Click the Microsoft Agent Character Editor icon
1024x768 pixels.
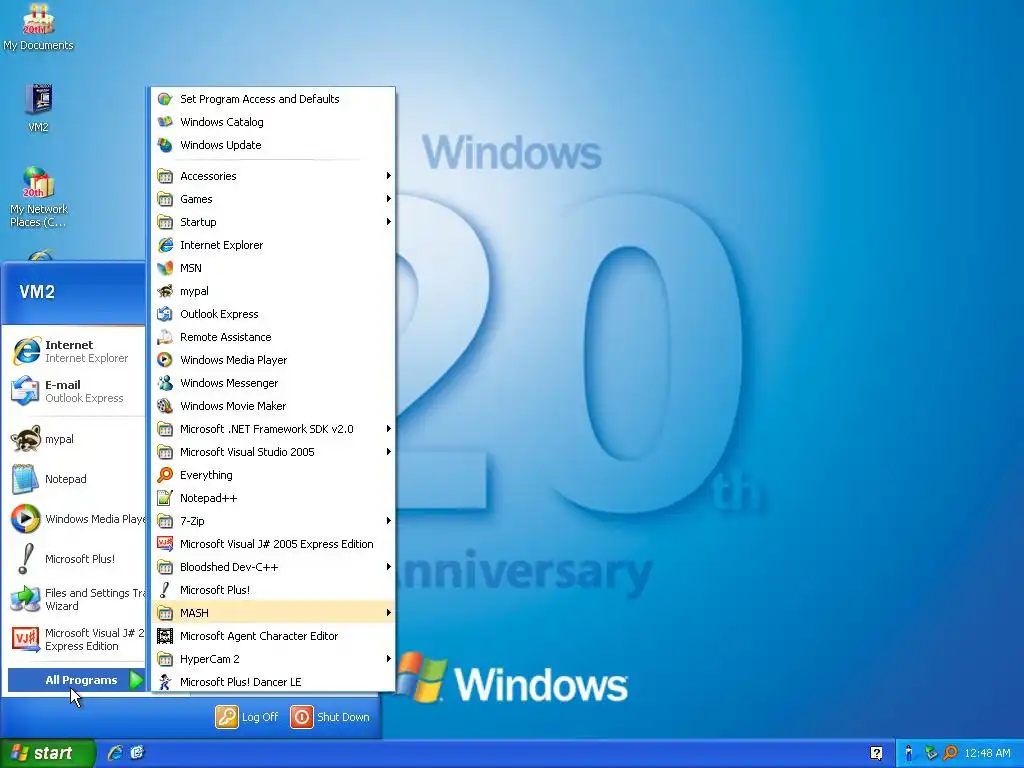coord(165,636)
